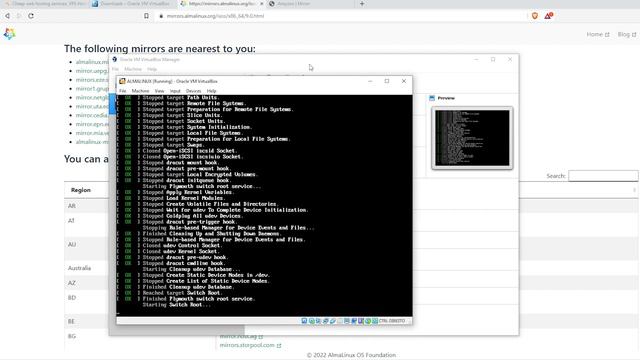The width and height of the screenshot is (640, 360).
Task: Click mouse integration indicator in VM status bar
Action: (368, 321)
